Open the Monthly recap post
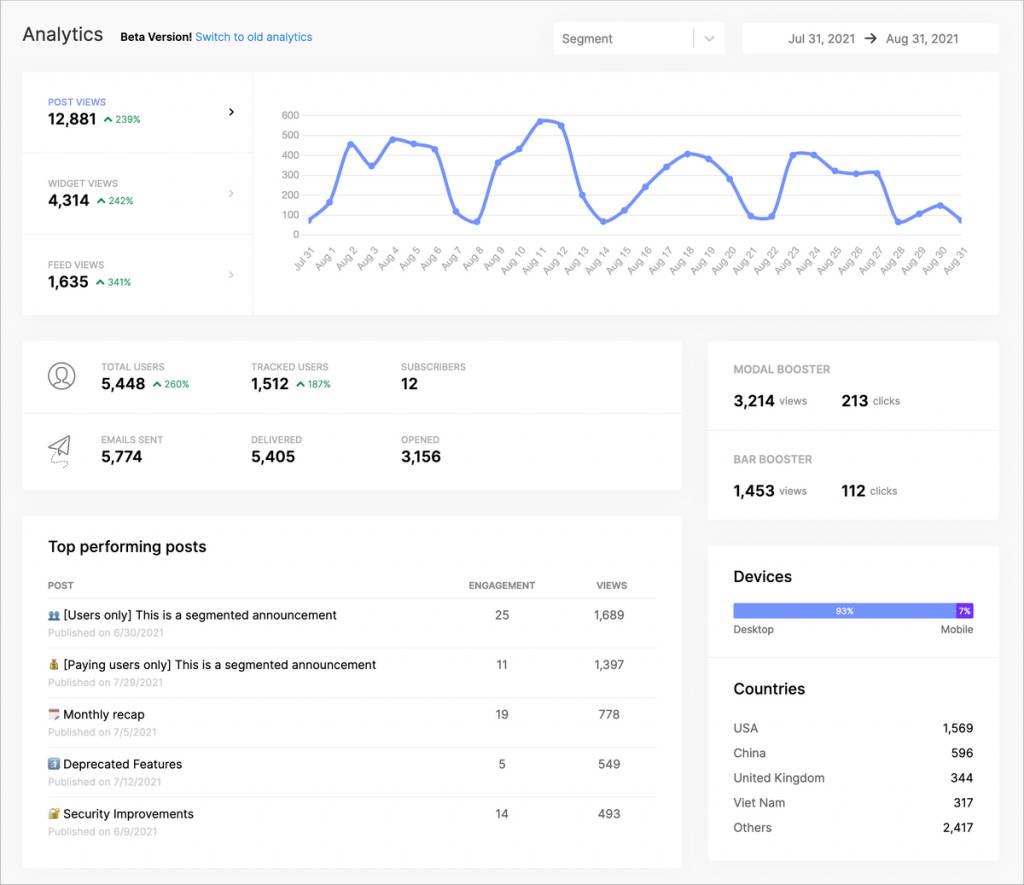 coord(104,715)
